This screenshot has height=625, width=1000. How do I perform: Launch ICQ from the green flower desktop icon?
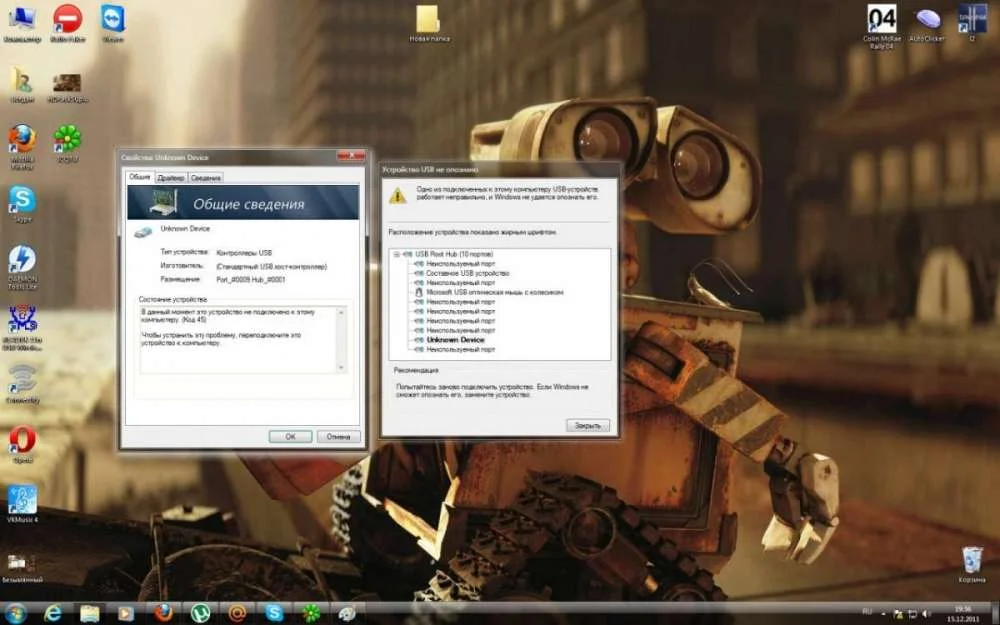click(68, 142)
